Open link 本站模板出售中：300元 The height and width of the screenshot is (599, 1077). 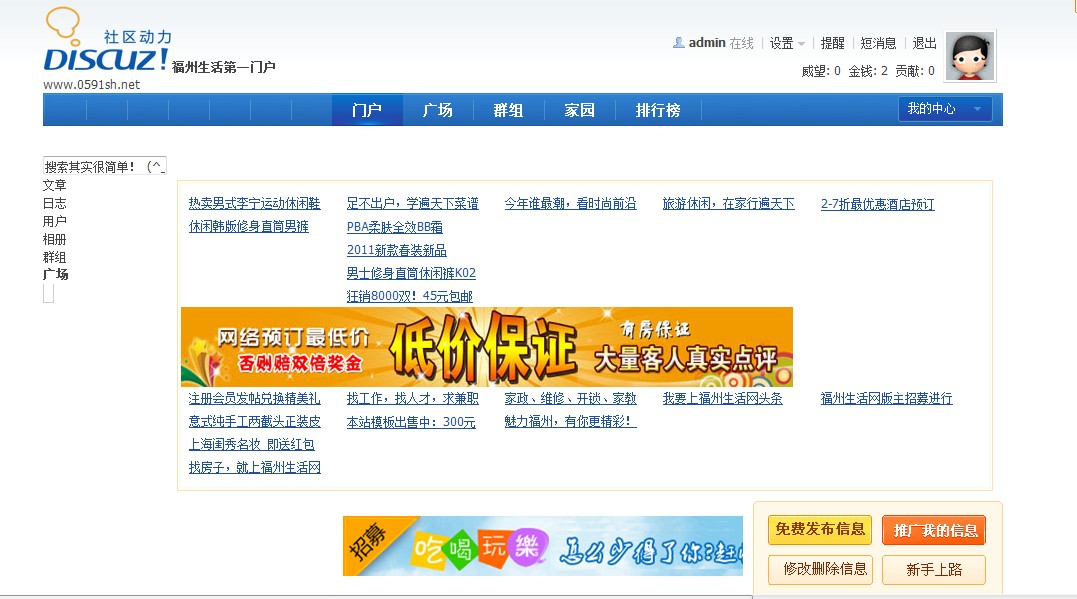411,422
